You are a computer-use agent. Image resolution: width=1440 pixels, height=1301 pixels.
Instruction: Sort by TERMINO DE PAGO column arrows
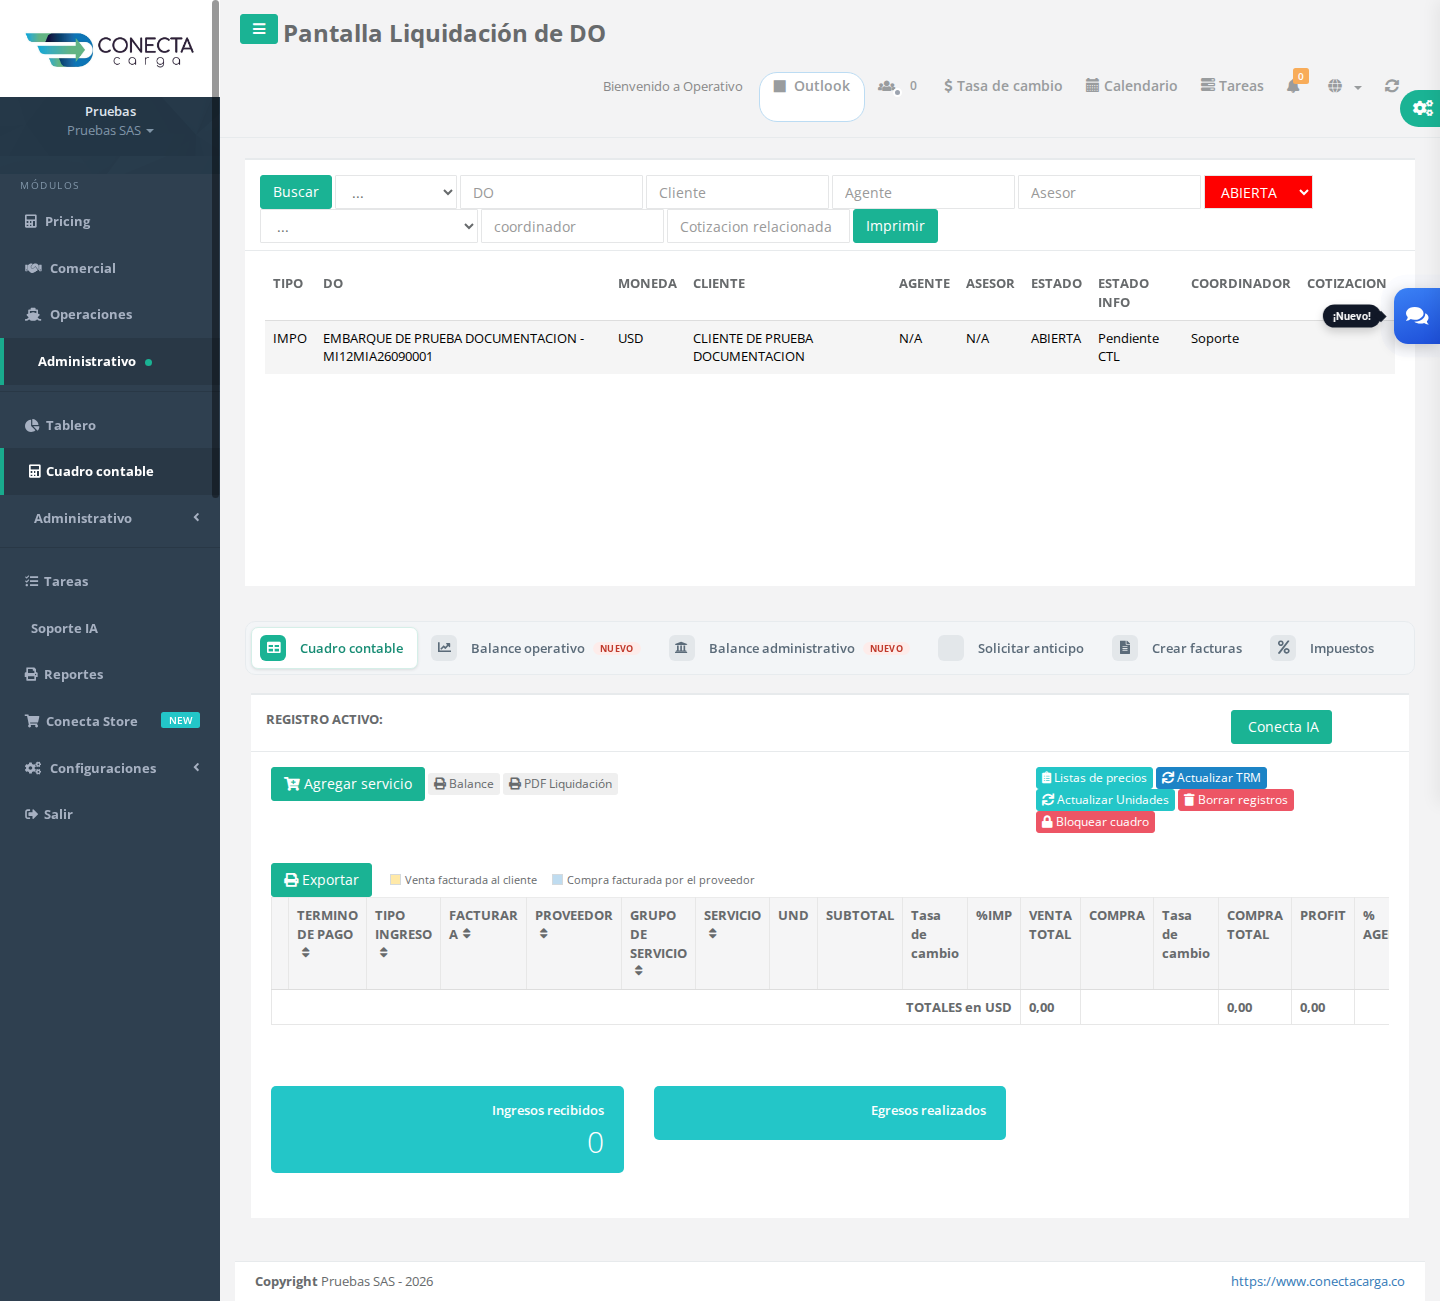click(306, 953)
